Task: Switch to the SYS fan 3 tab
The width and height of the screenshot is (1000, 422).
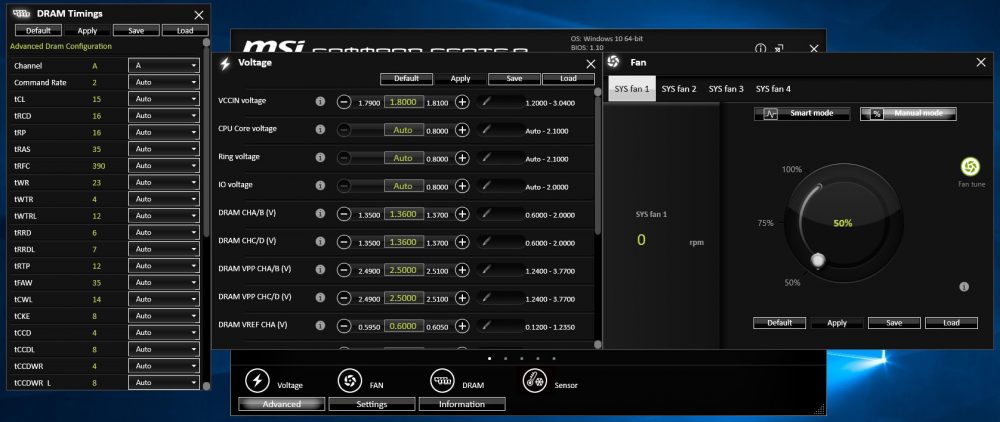Action: 726,89
